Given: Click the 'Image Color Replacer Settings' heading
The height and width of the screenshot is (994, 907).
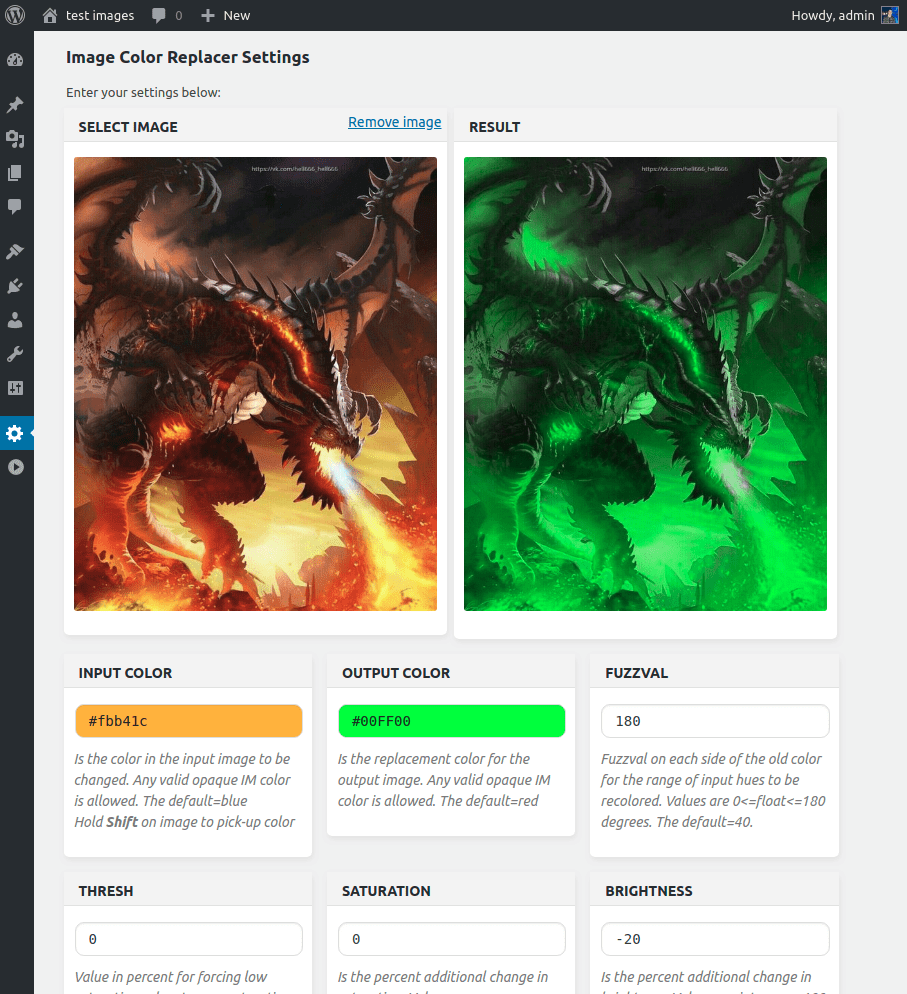Looking at the screenshot, I should pyautogui.click(x=188, y=57).
